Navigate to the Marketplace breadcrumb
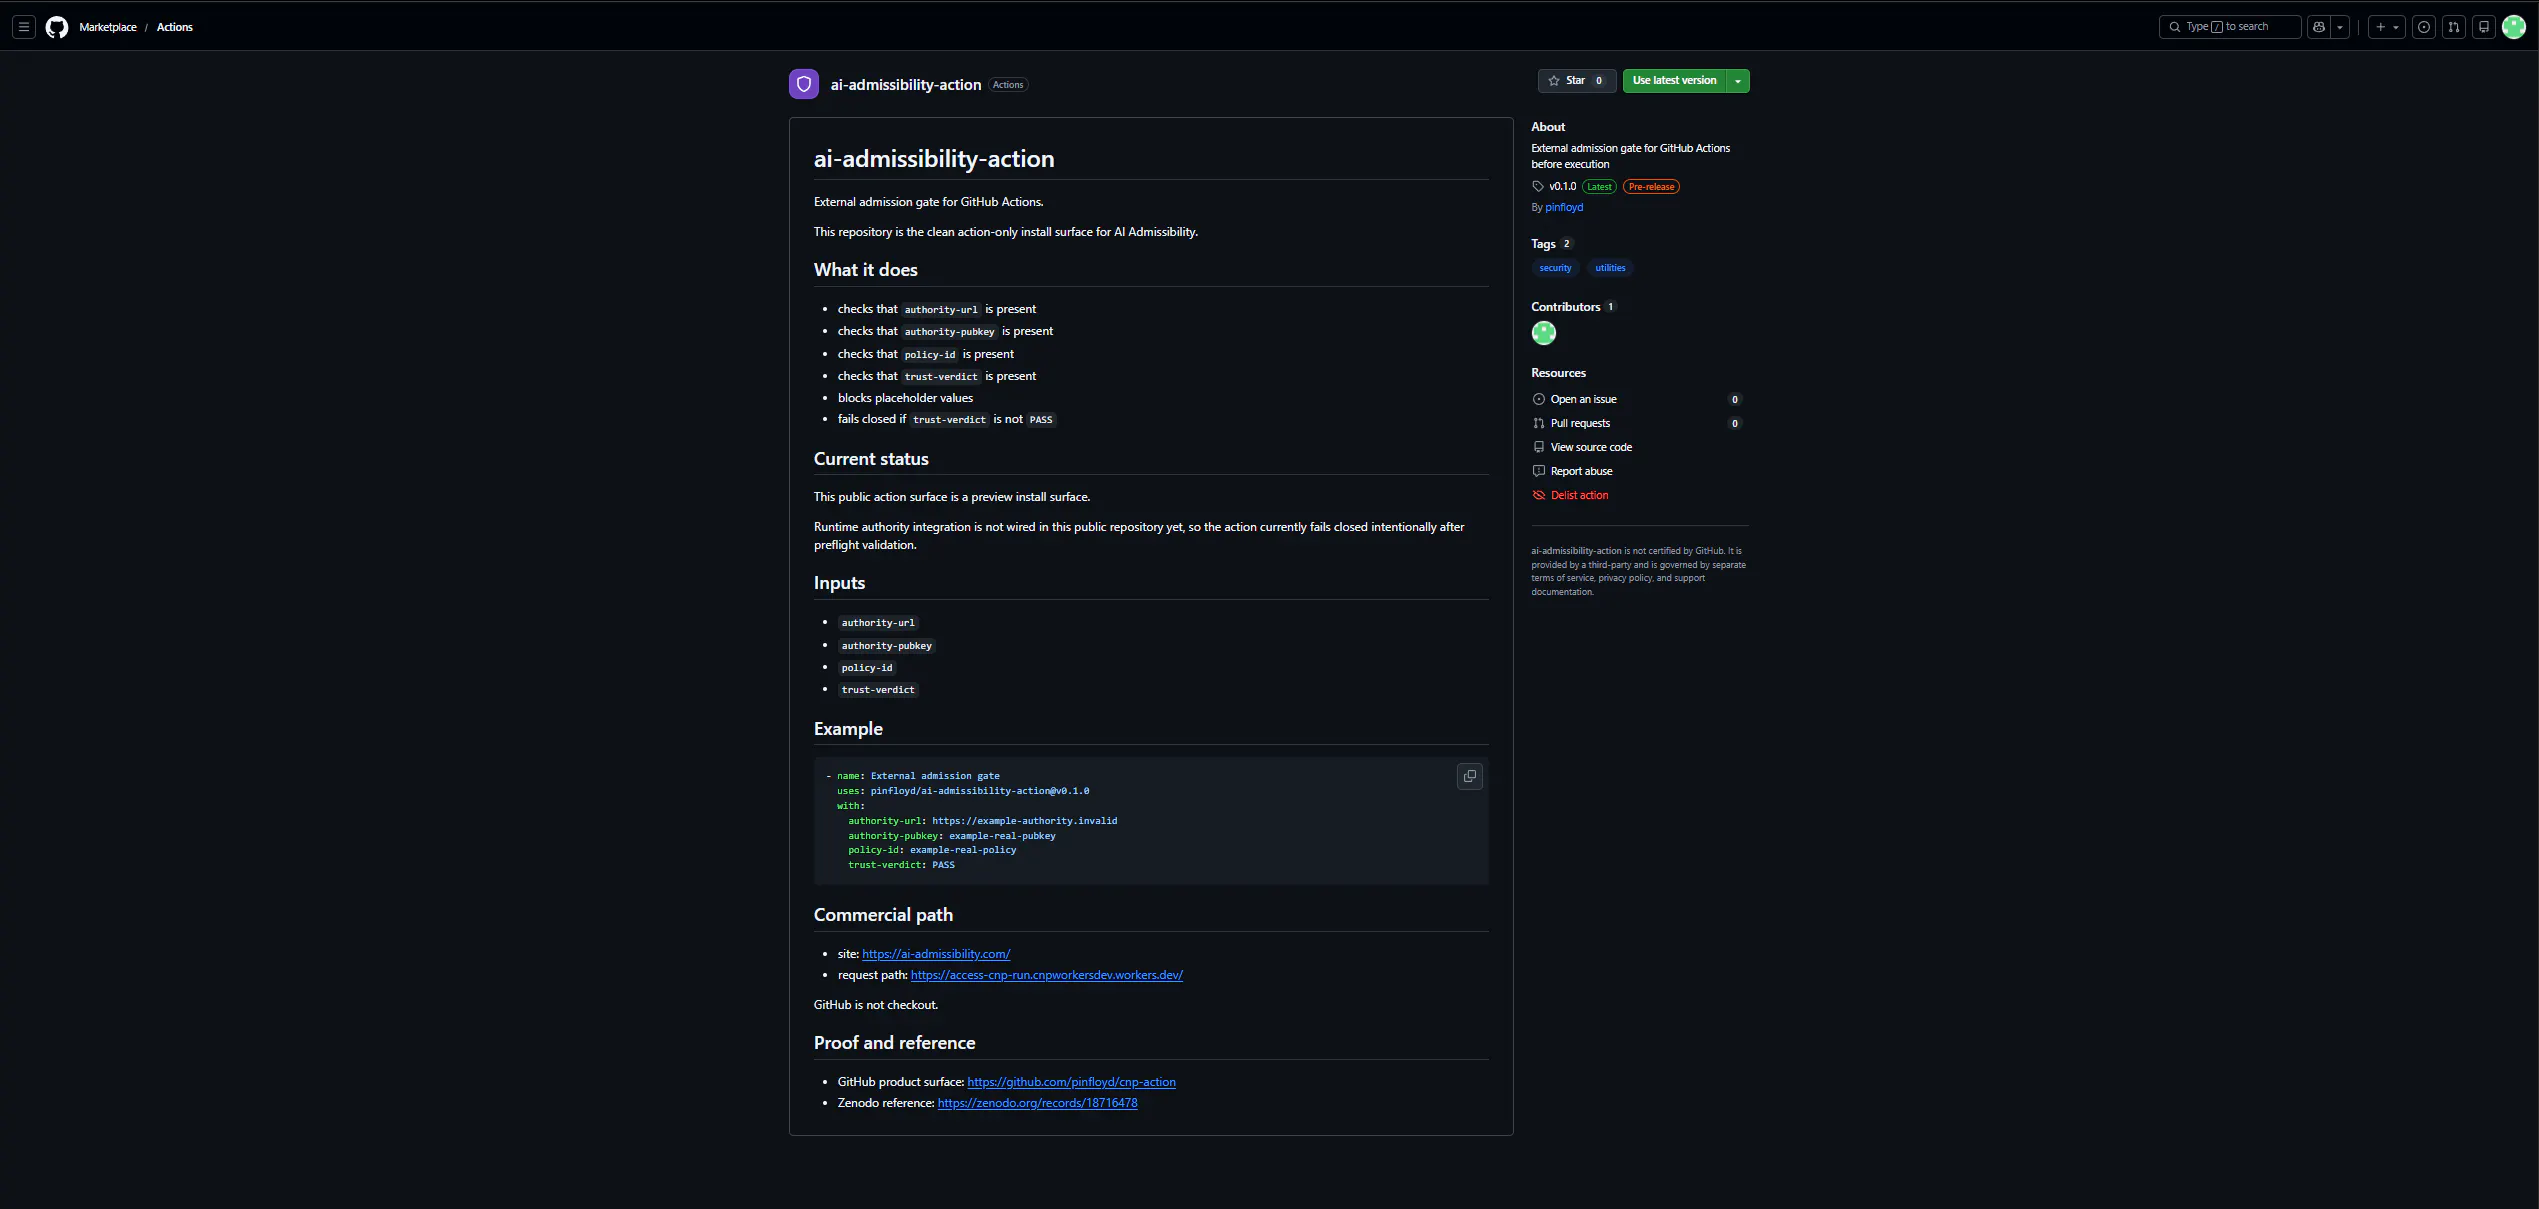2539x1209 pixels. pyautogui.click(x=108, y=27)
